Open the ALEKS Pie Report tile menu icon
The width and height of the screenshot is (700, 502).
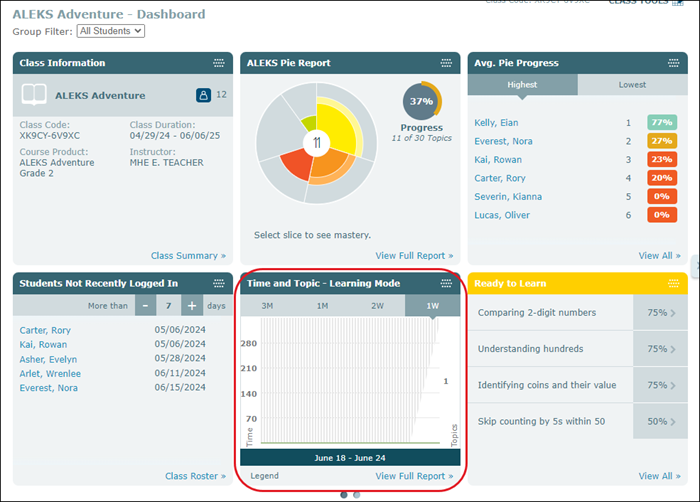[445, 63]
